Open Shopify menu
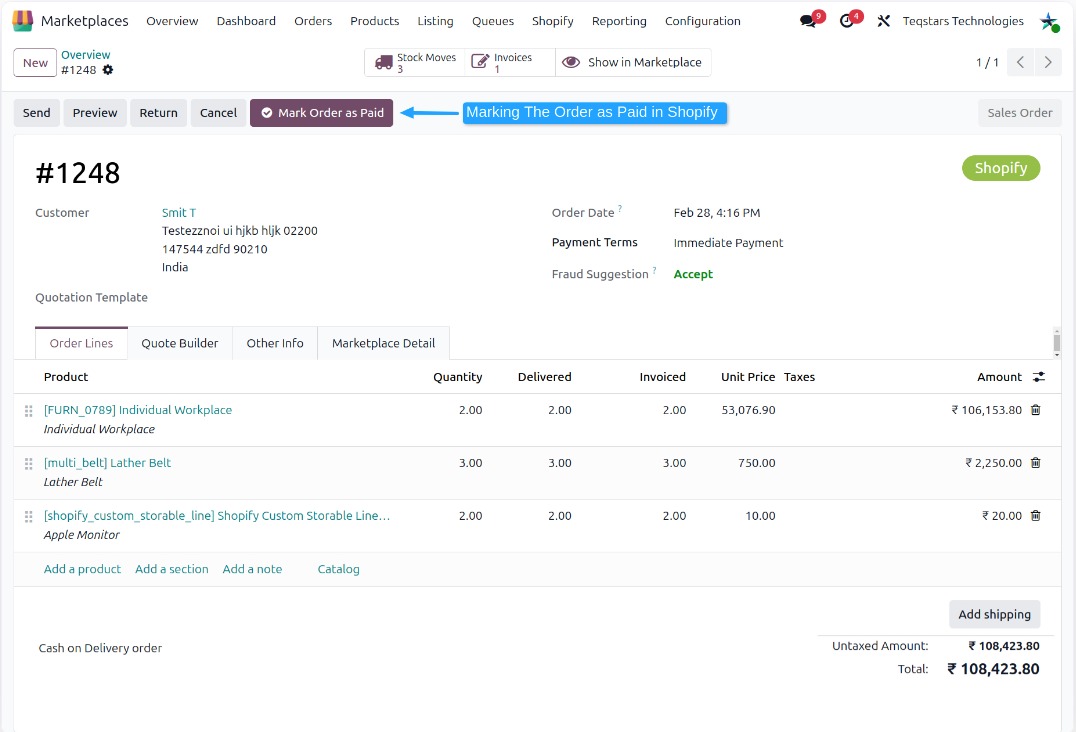The width and height of the screenshot is (1076, 732). [x=552, y=21]
